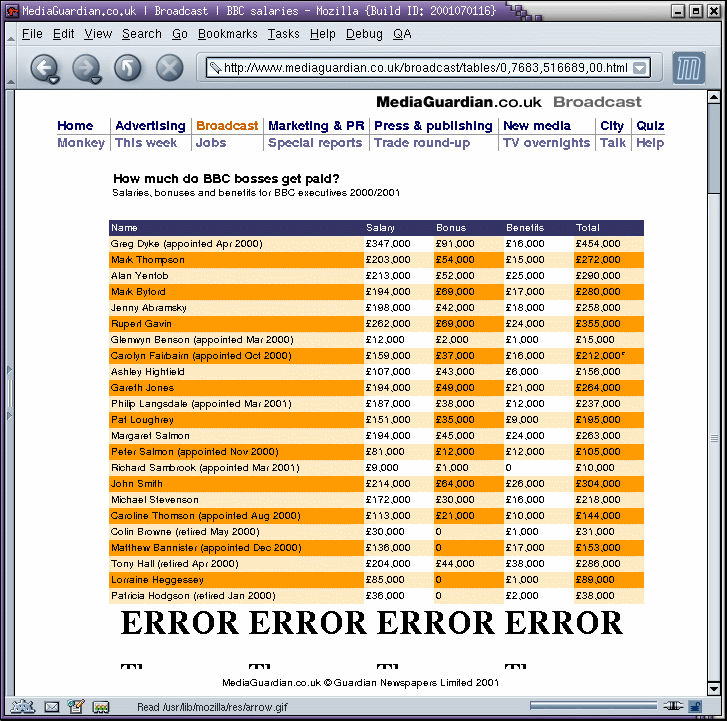The width and height of the screenshot is (727, 721).
Task: Open the Marketing & PR link
Action: pyautogui.click(x=316, y=126)
